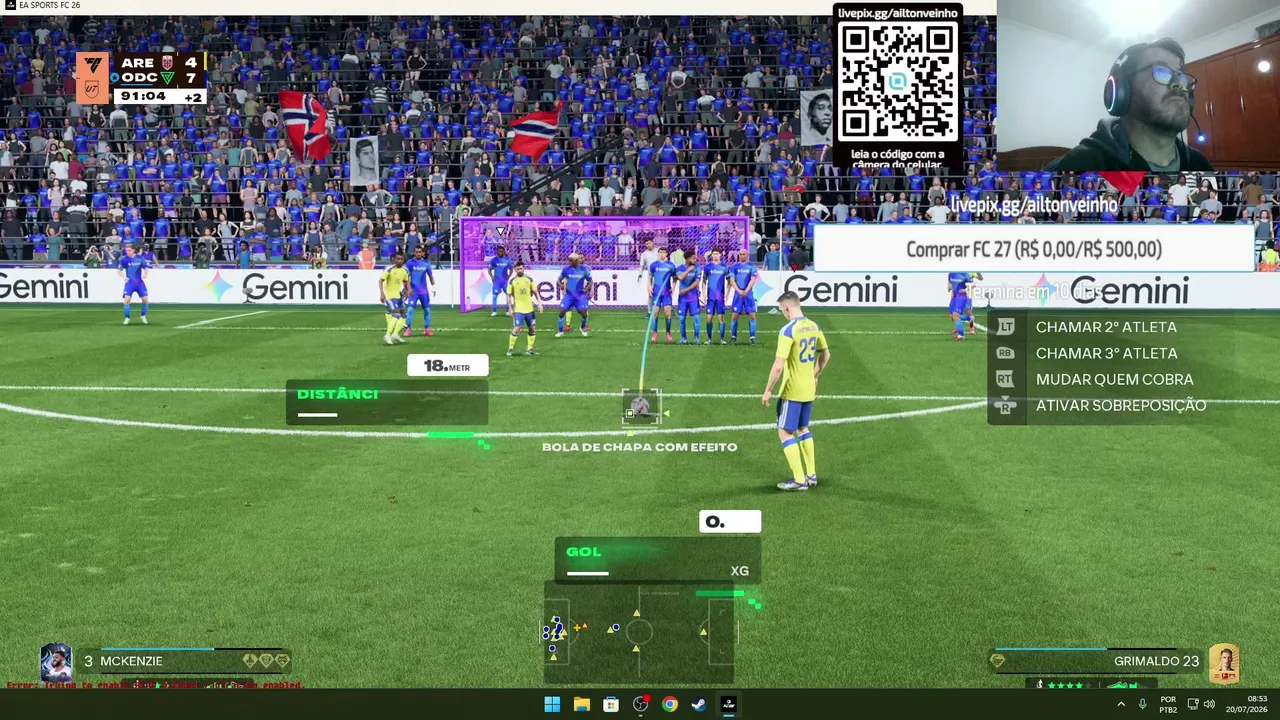
Task: Click the 18 metres distance label
Action: 447,366
